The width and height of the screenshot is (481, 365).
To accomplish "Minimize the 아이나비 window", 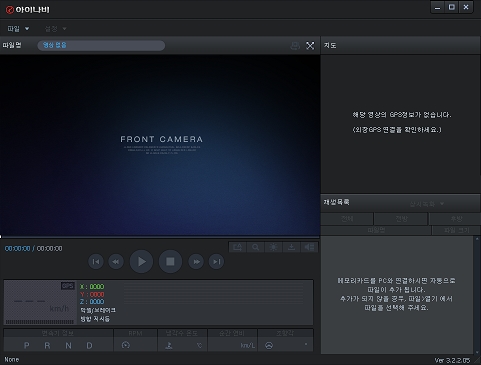I will 437,7.
